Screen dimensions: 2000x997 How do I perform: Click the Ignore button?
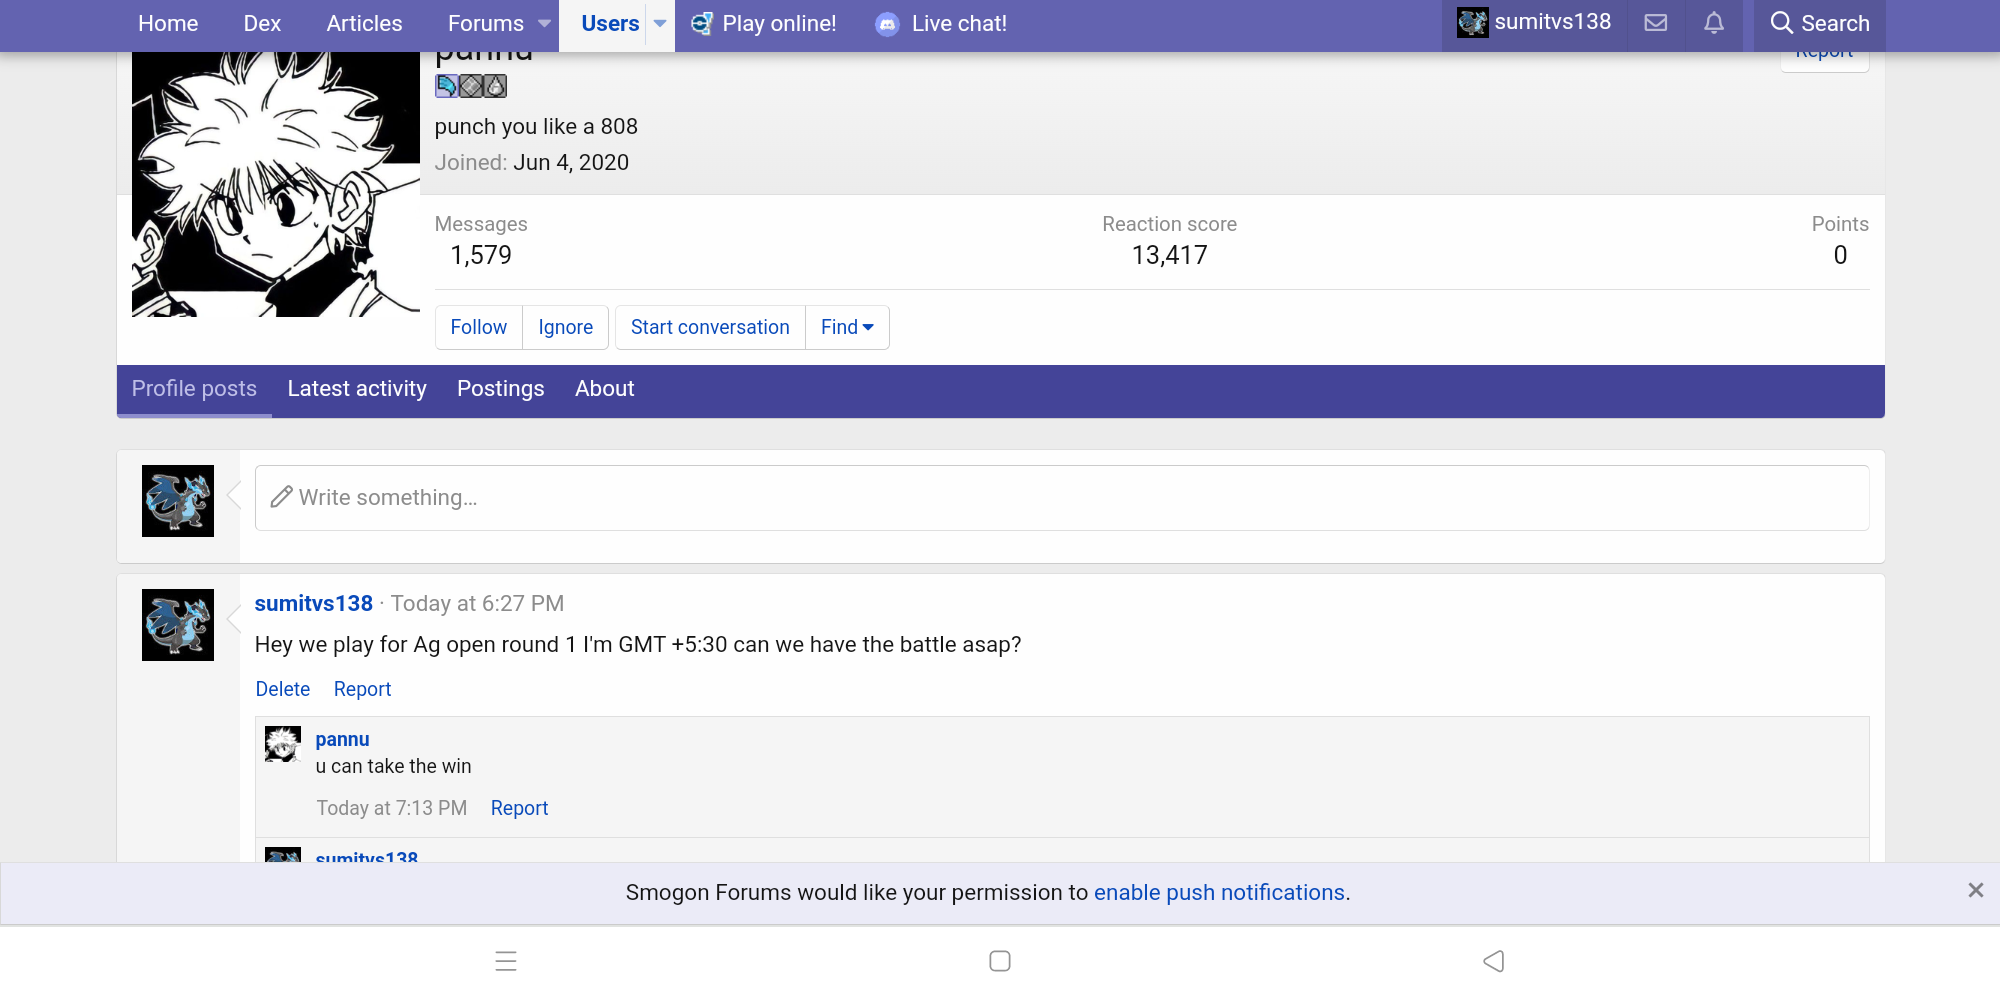point(566,327)
